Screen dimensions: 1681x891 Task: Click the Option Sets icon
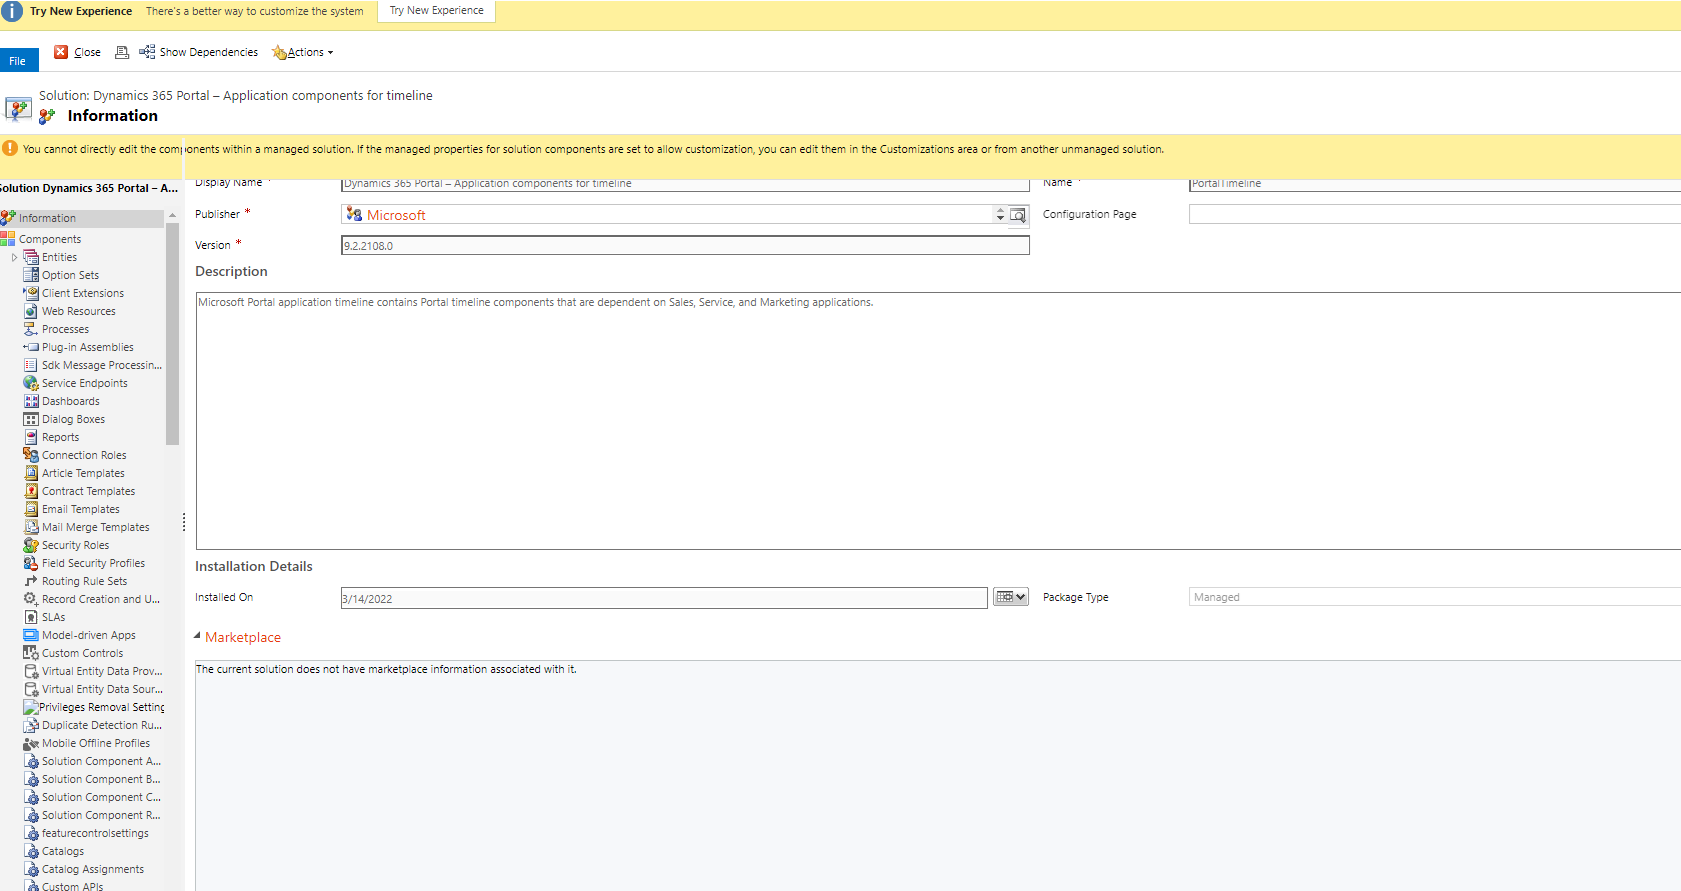[31, 275]
